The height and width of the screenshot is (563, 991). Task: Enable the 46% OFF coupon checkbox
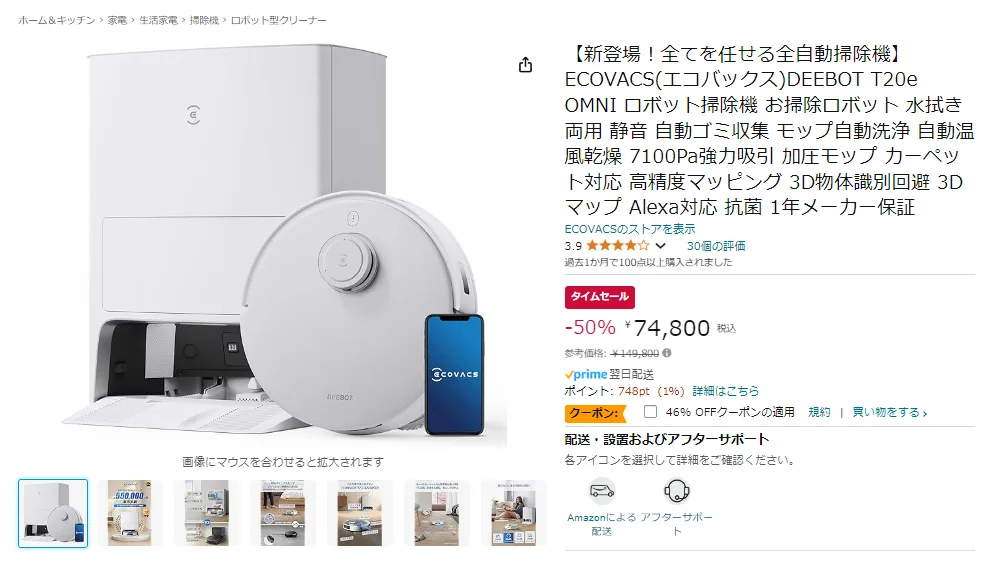[x=650, y=412]
